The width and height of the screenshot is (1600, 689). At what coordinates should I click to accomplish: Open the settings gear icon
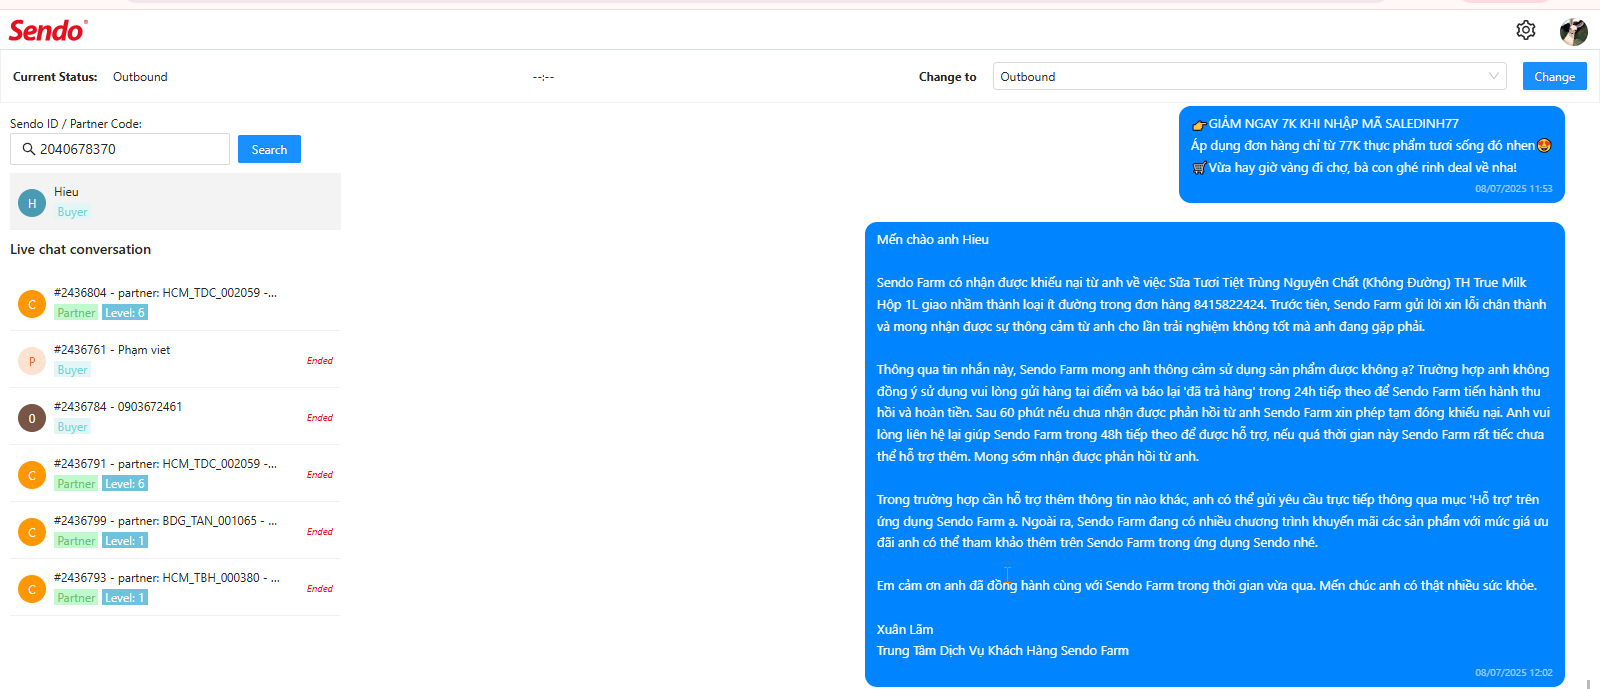[x=1525, y=30]
